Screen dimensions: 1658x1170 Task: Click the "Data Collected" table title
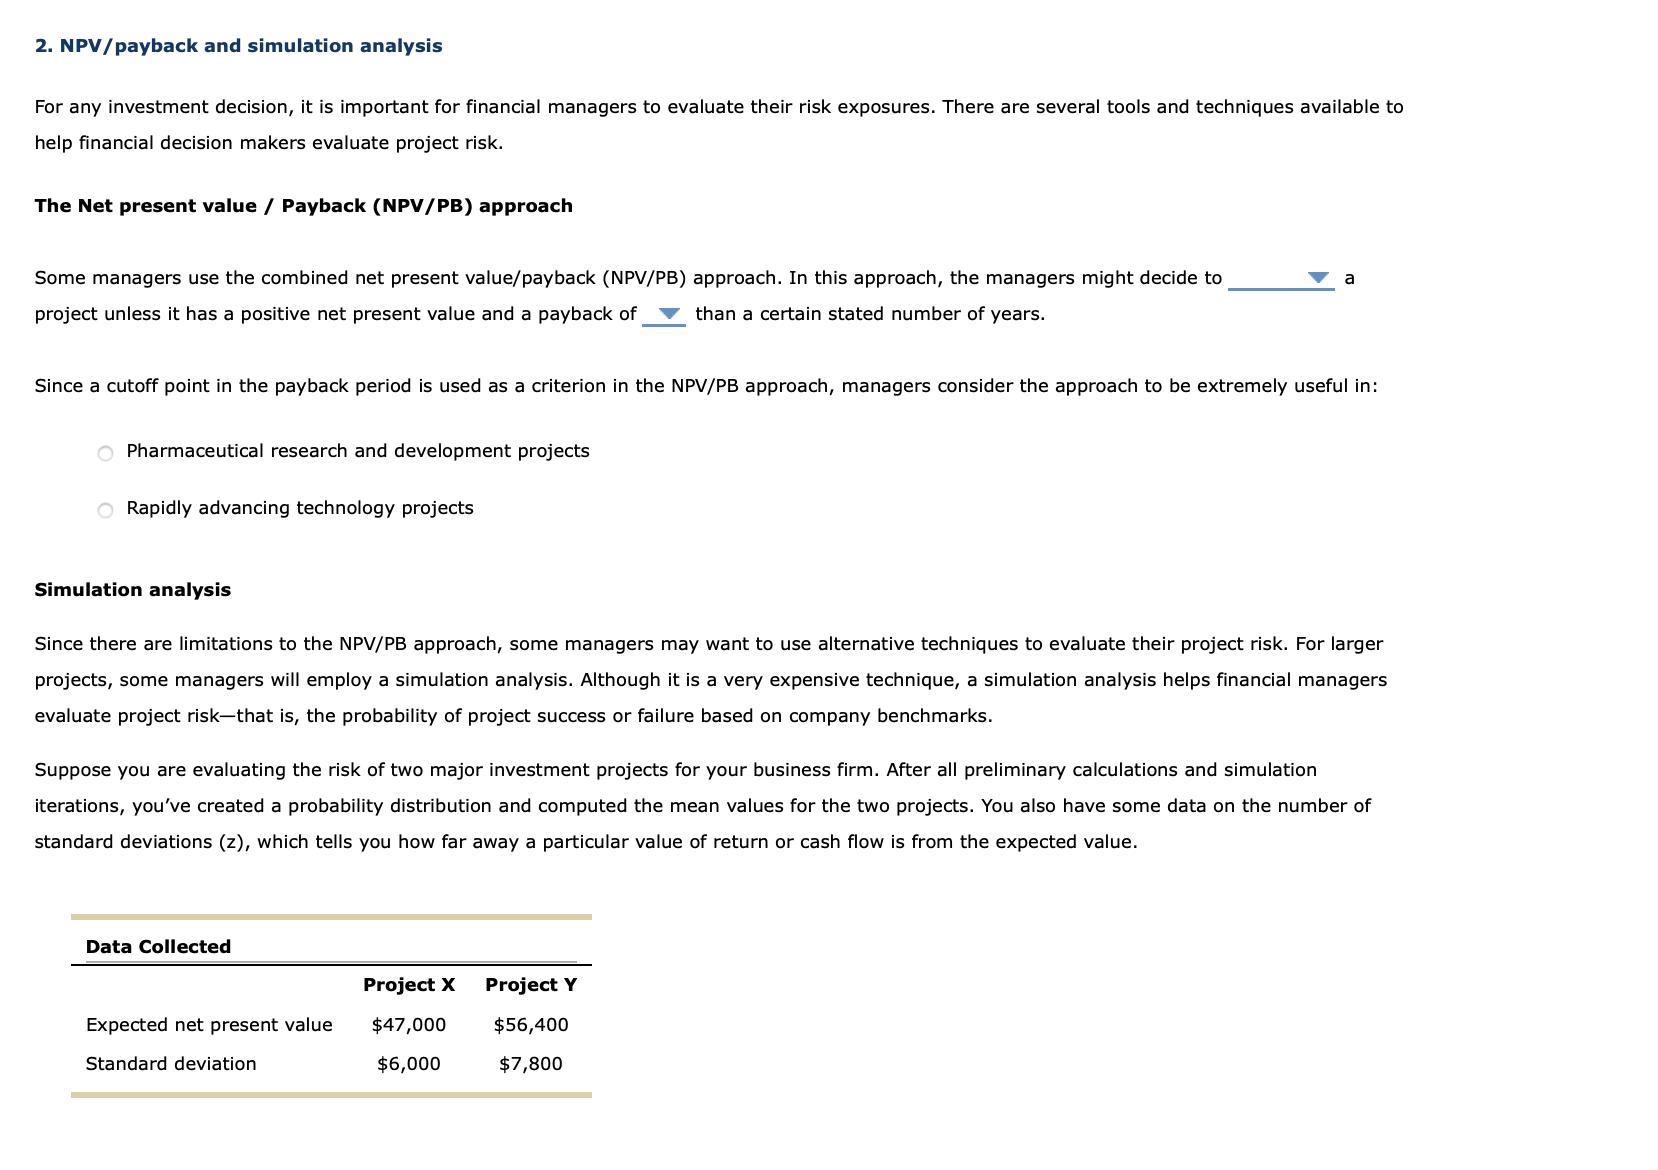(x=158, y=946)
